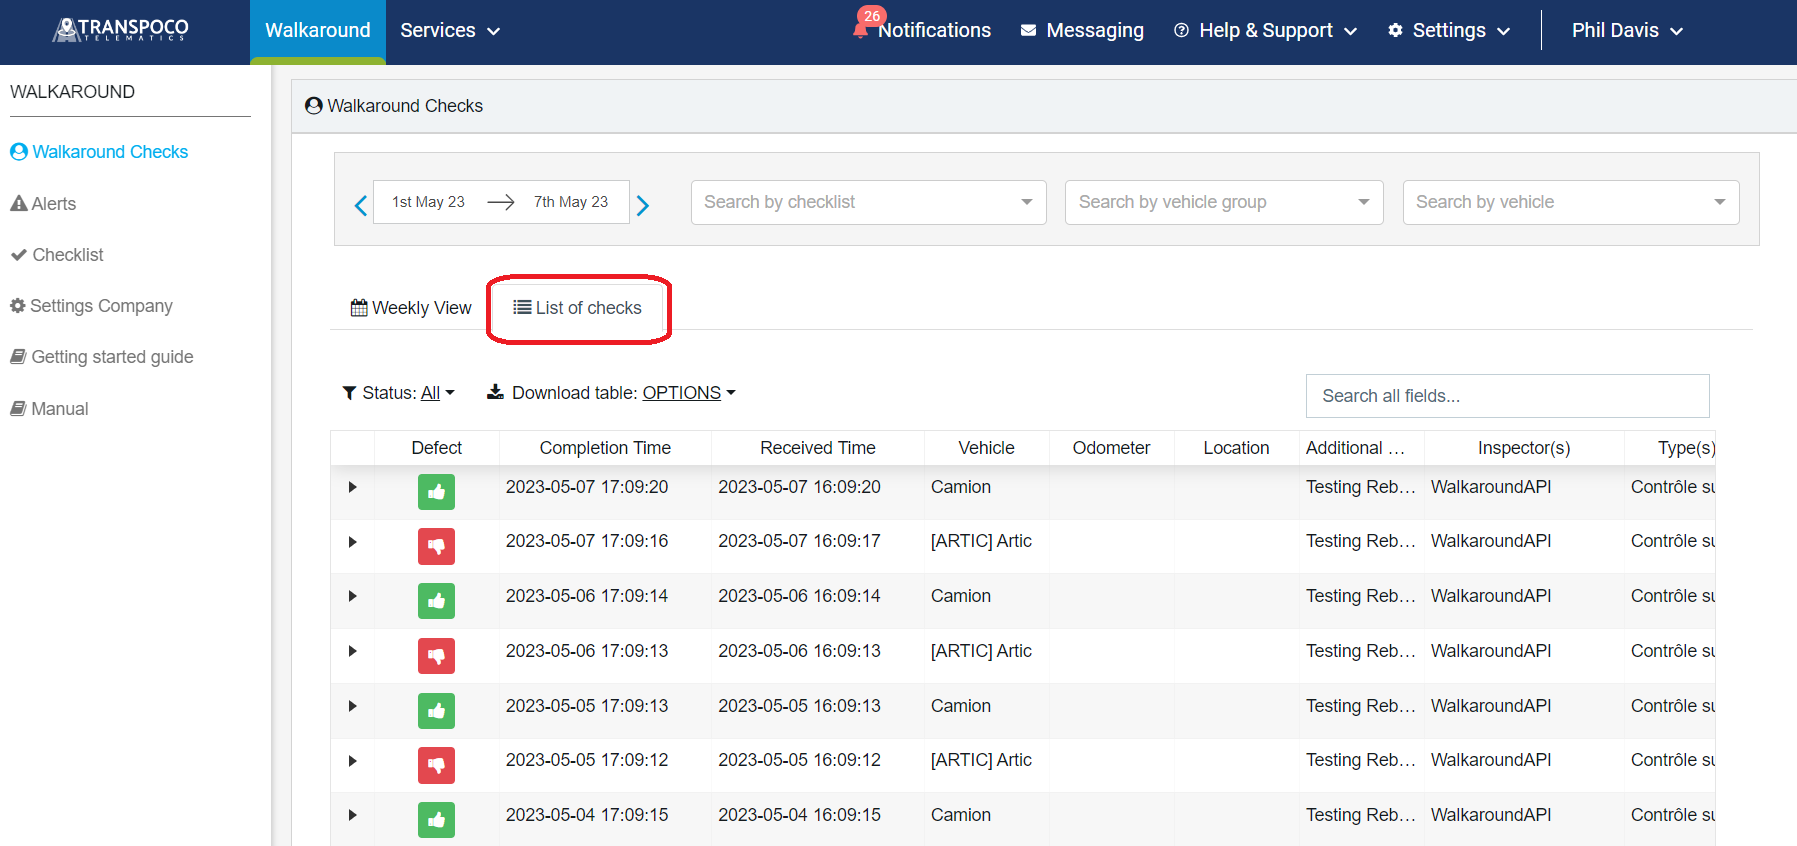Click green thumbs-up for 2023-05-05 17:09:13 check
This screenshot has height=846, width=1797.
(436, 711)
